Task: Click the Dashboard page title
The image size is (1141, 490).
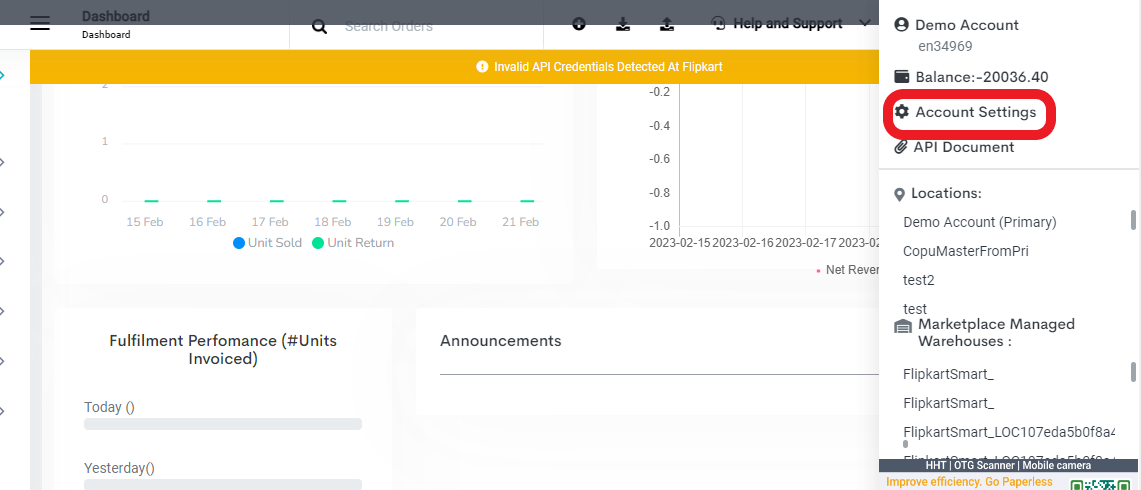Action: 116,16
